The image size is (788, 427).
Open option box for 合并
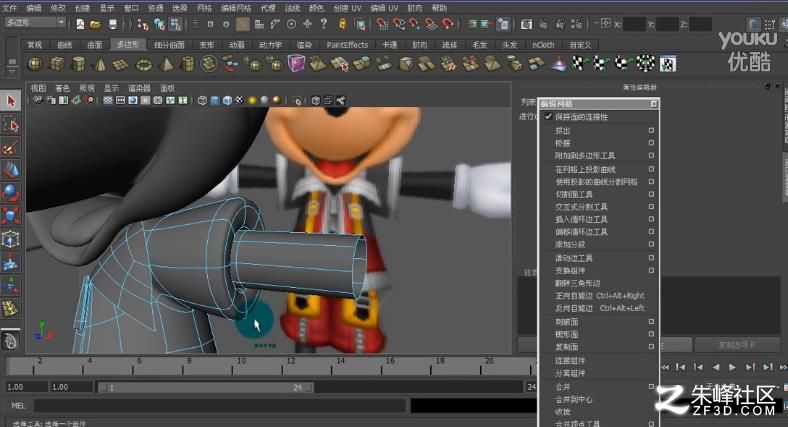pos(651,386)
